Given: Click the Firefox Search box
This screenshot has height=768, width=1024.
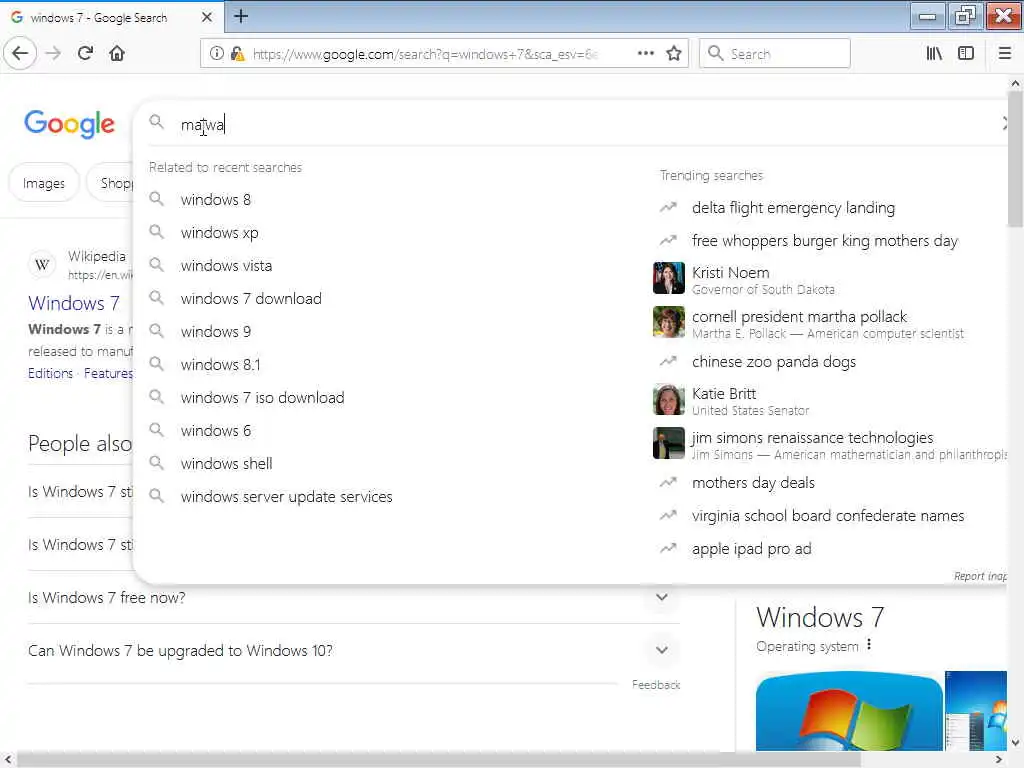Looking at the screenshot, I should tap(775, 53).
